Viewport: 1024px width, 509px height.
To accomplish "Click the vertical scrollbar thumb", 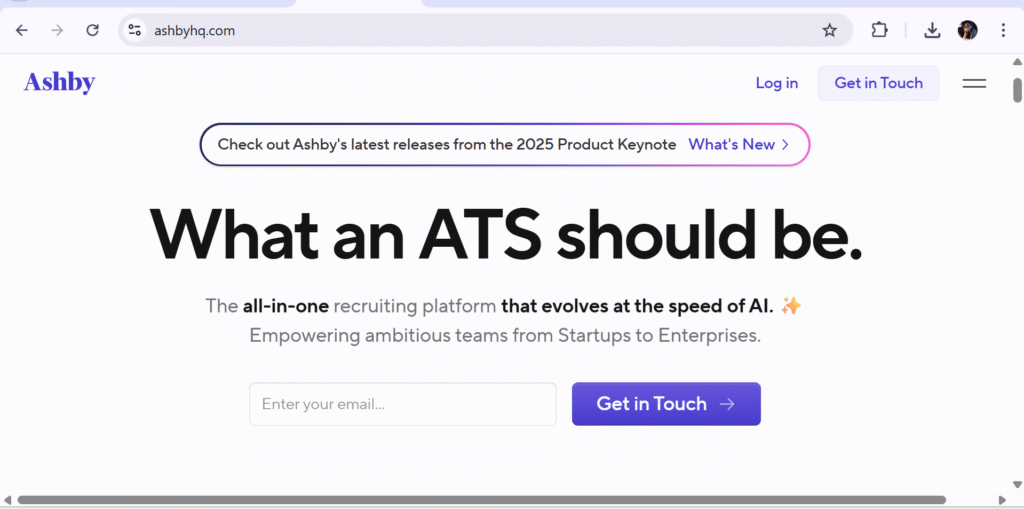I will pos(1017,90).
